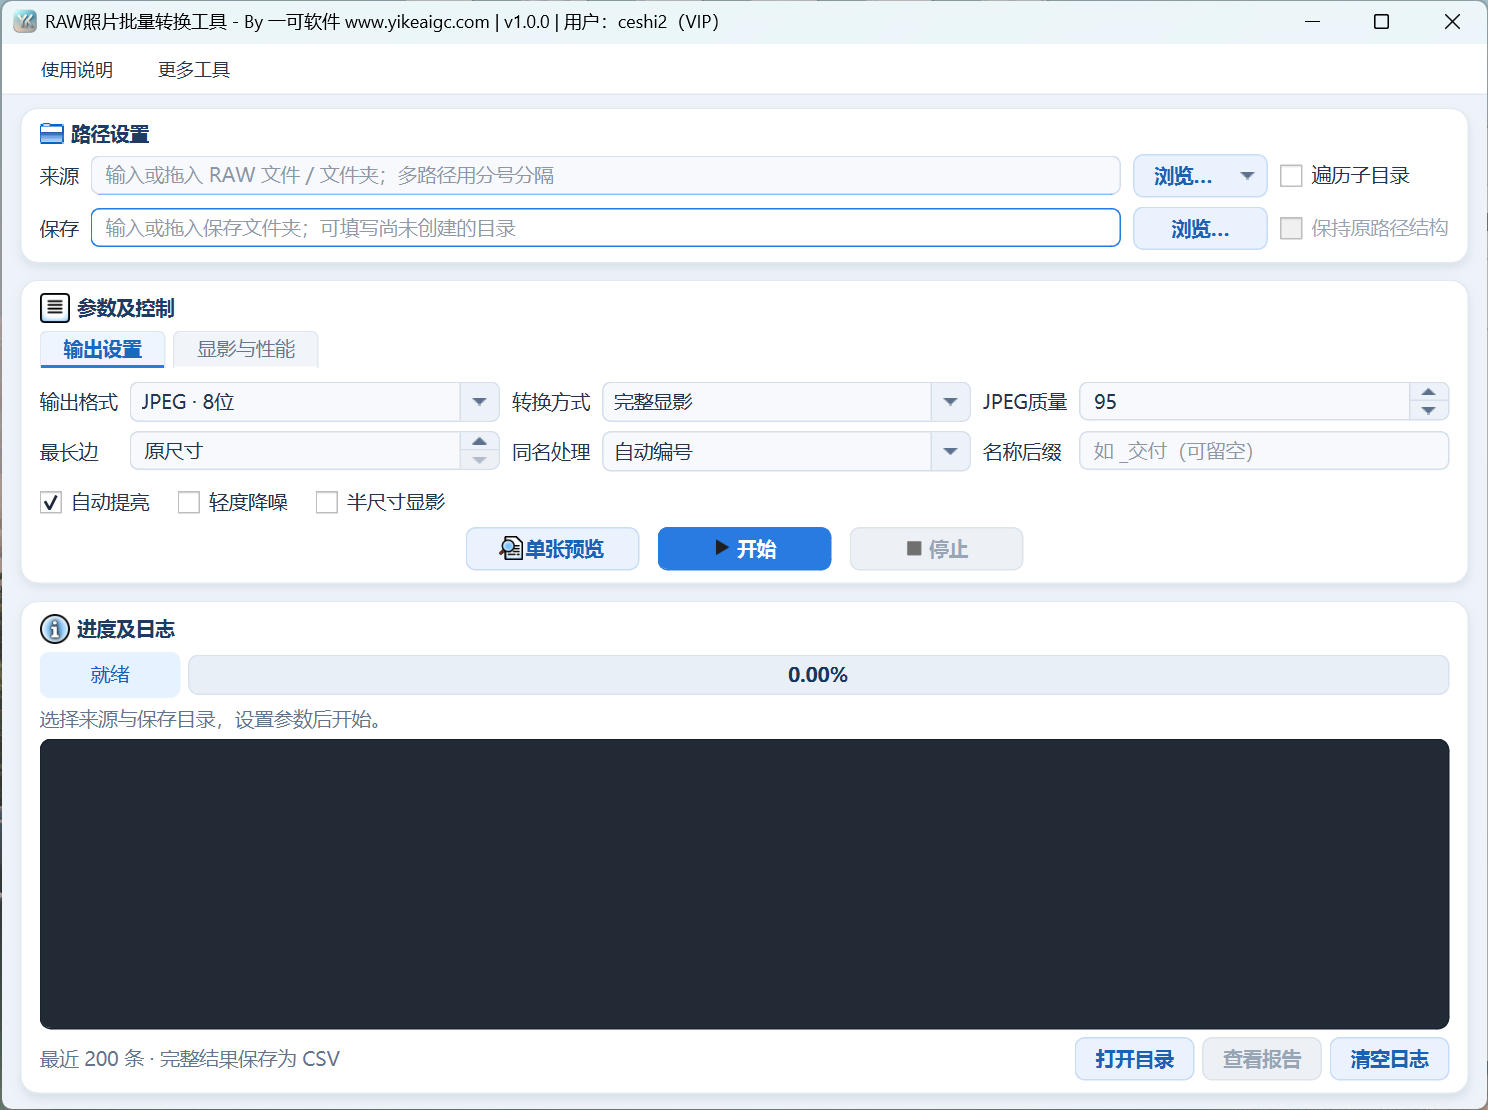This screenshot has height=1110, width=1488.
Task: Click the 名称后缀 input field
Action: pos(1264,451)
